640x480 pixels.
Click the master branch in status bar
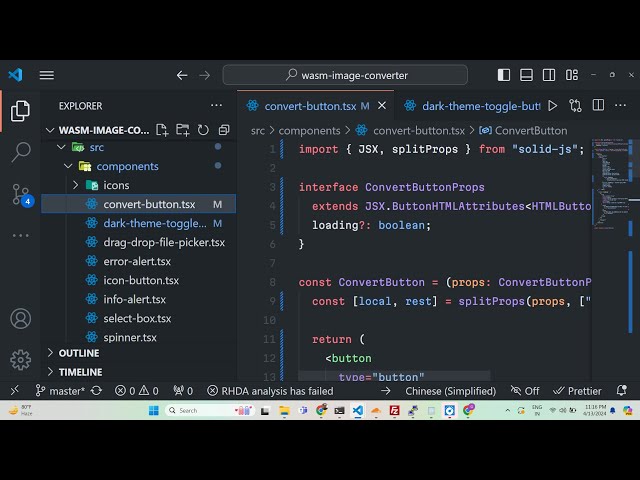coord(60,391)
